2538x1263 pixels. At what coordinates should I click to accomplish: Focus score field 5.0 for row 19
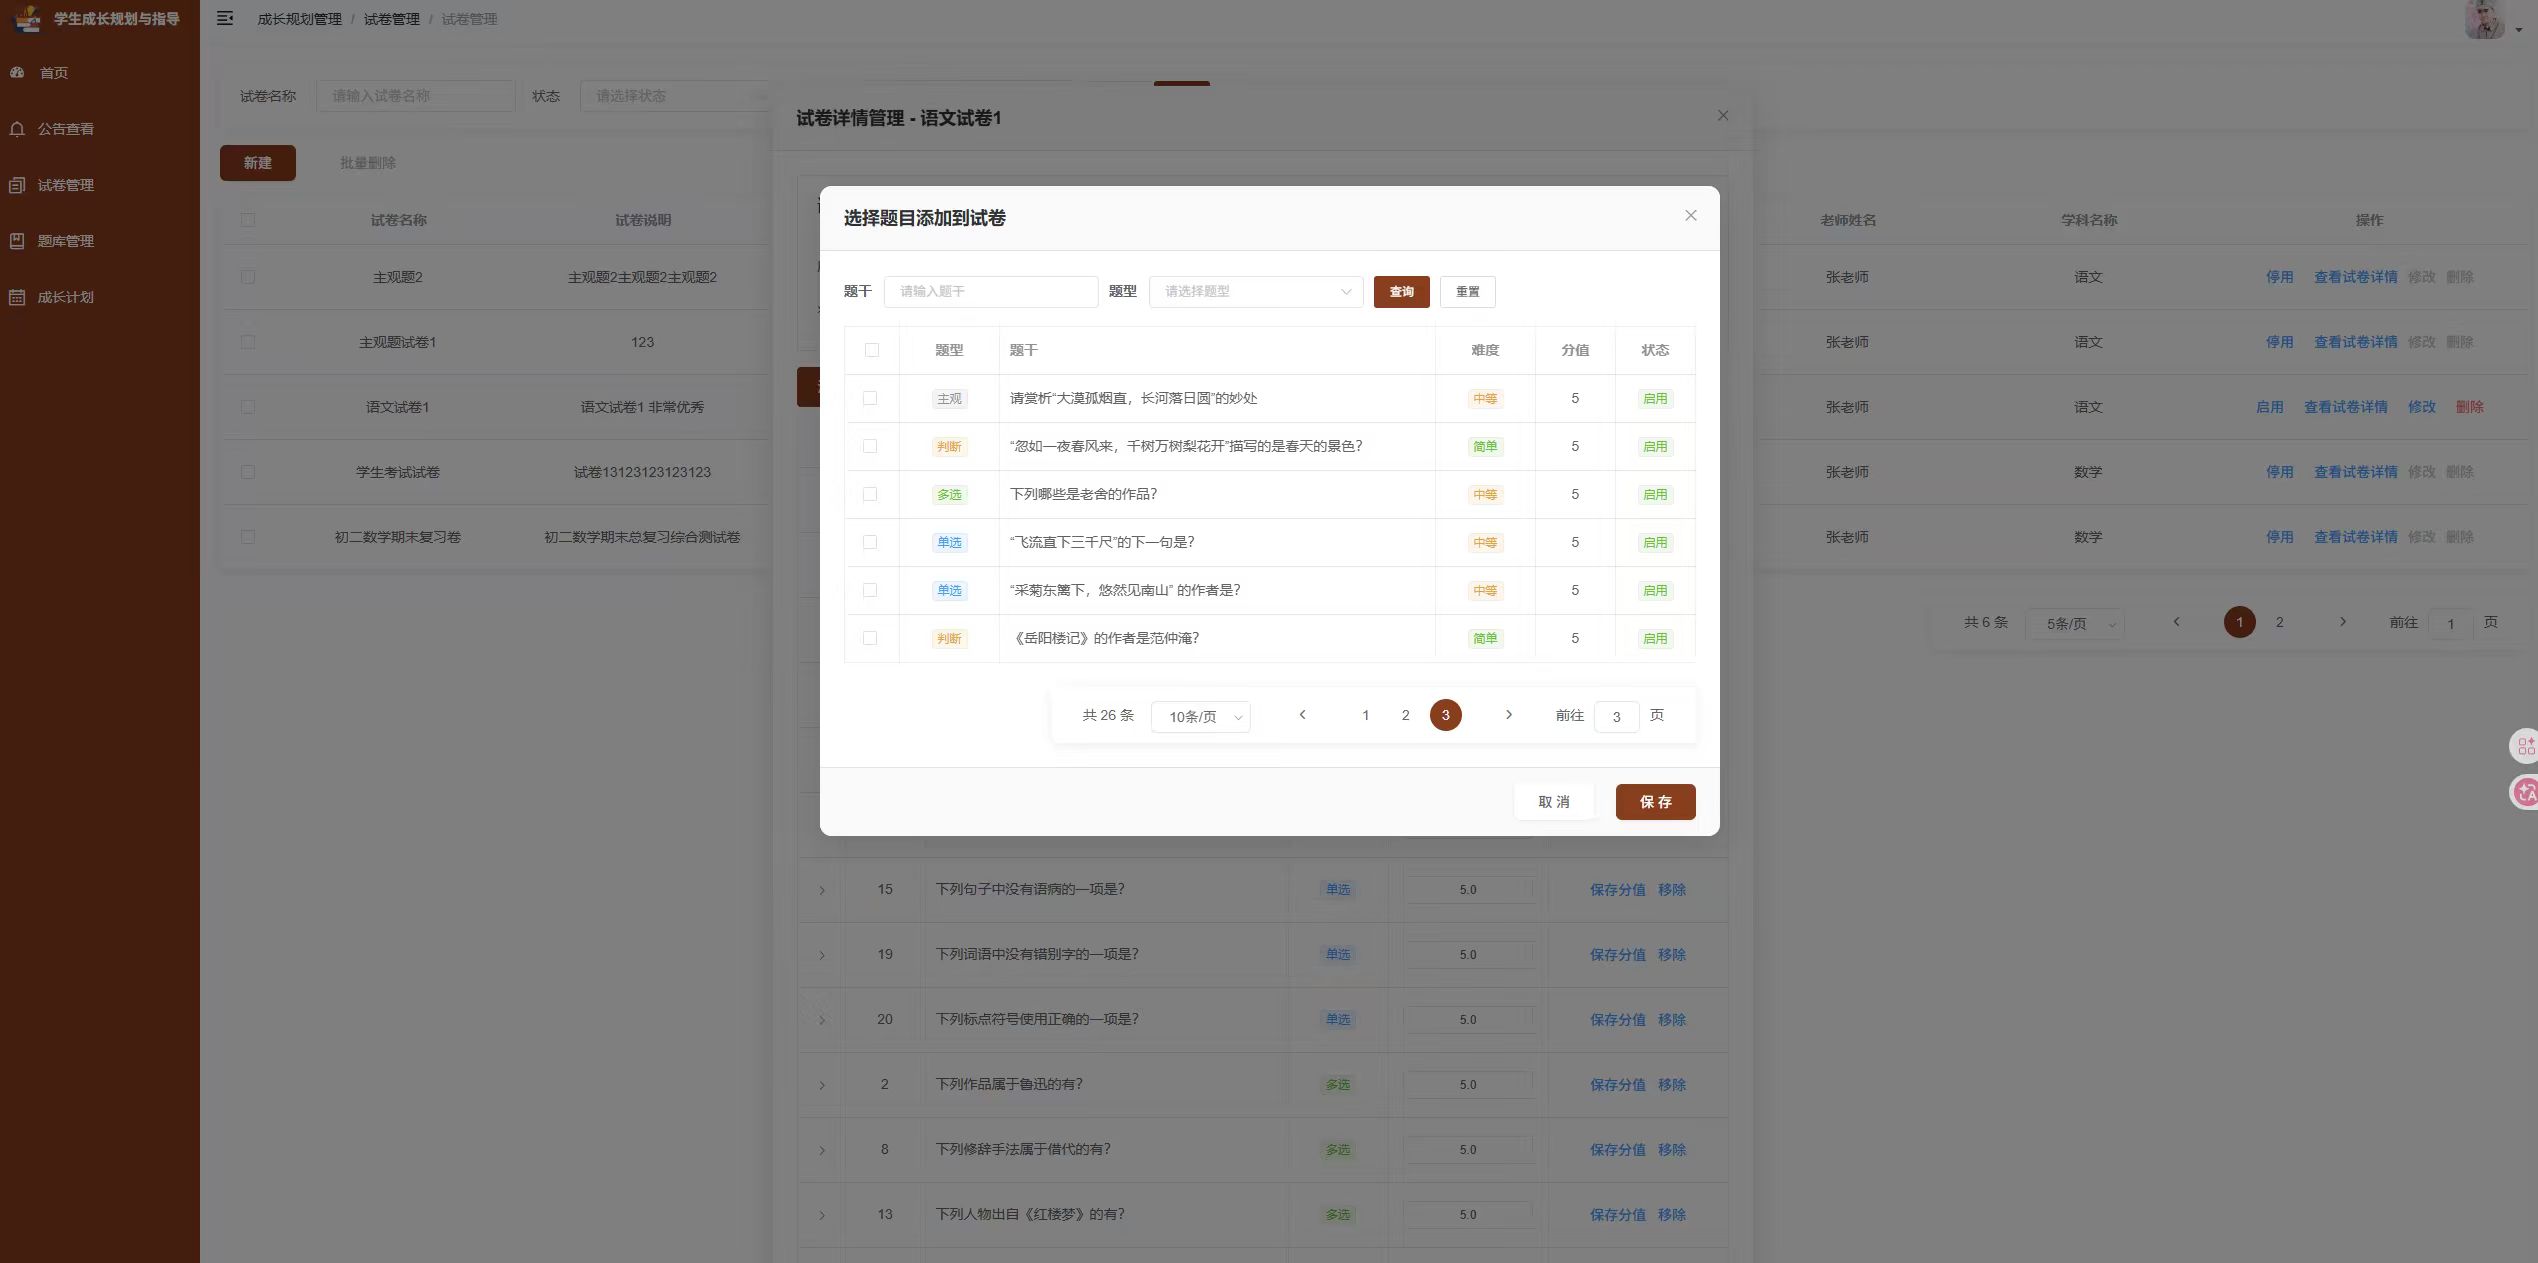(x=1467, y=954)
